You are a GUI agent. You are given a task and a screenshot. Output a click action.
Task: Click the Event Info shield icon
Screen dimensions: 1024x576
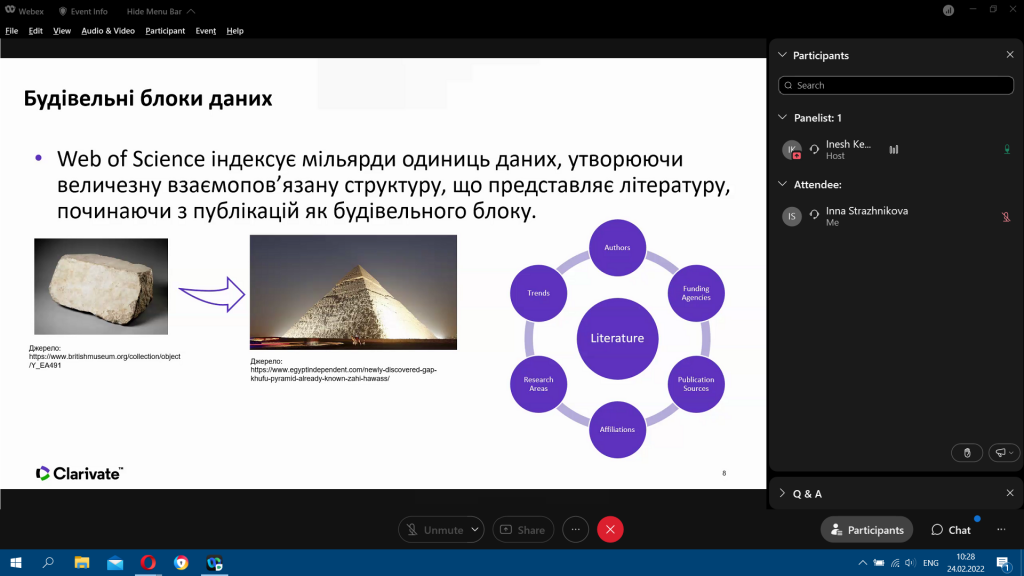tap(63, 11)
